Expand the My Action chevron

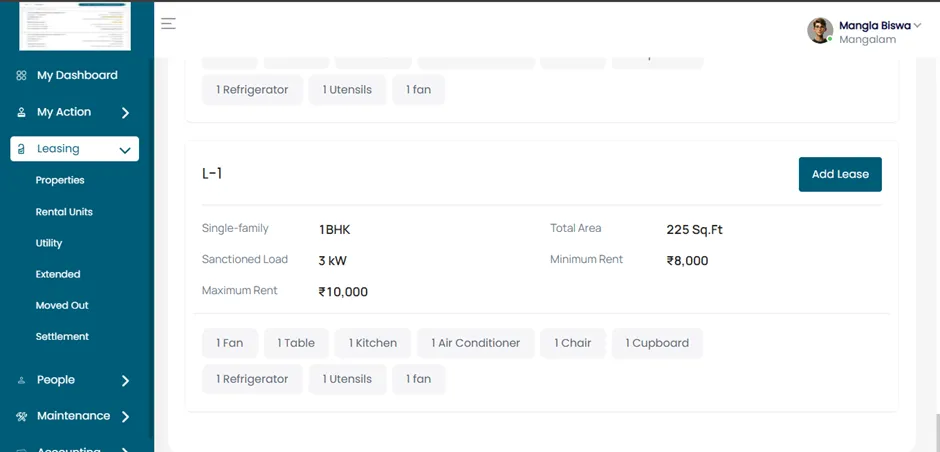125,113
